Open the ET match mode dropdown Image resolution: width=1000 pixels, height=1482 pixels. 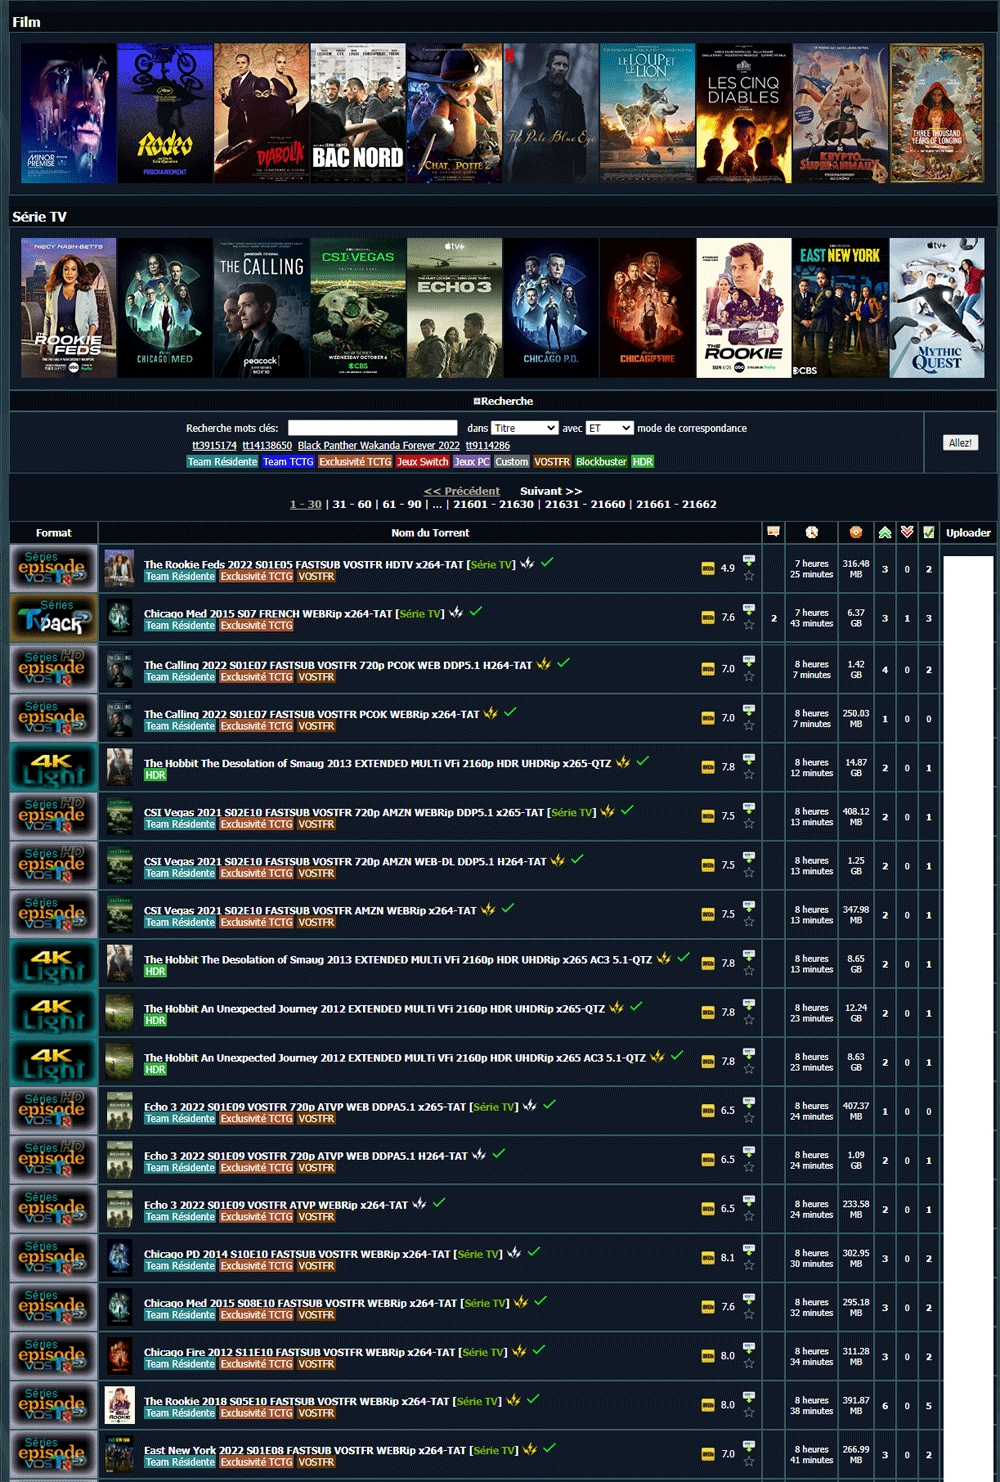tap(609, 428)
